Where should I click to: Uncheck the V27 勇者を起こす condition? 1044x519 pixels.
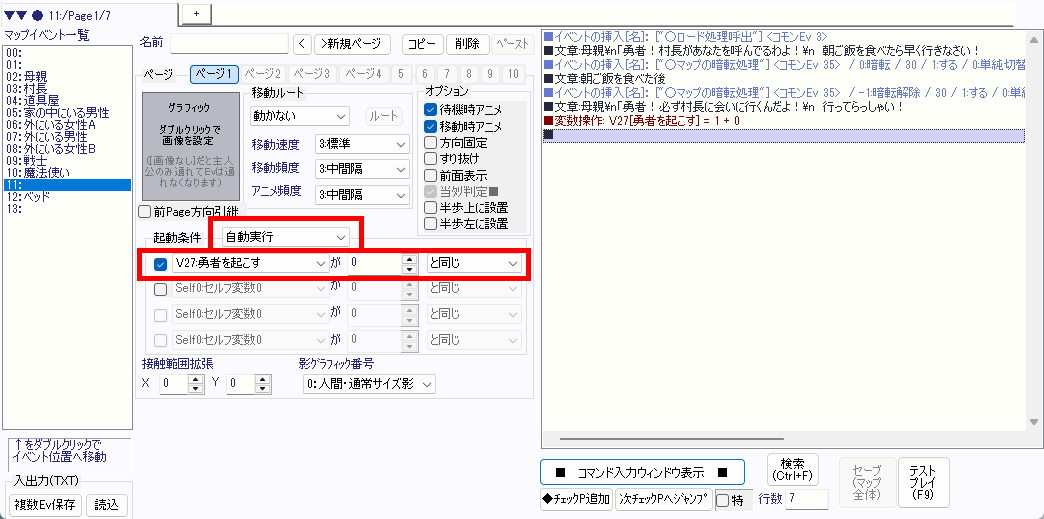point(160,264)
